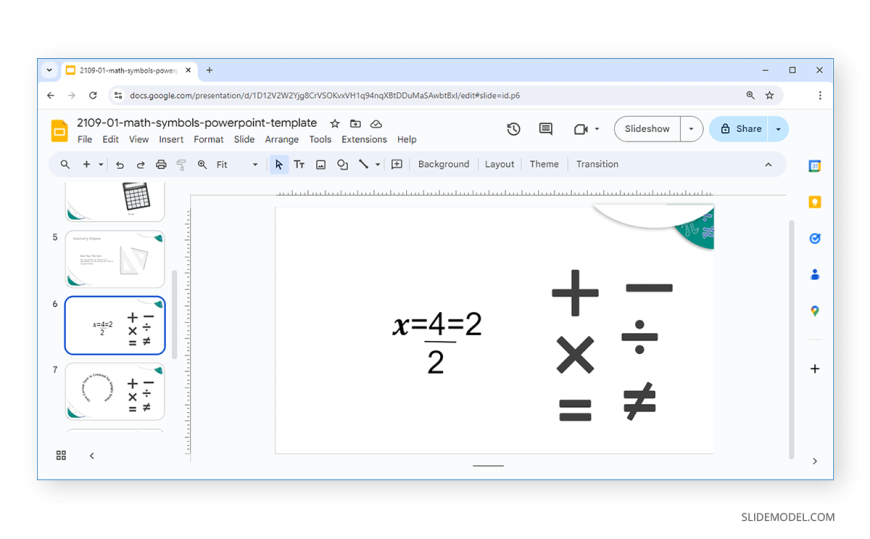
Task: Open the Arrange menu
Action: click(282, 139)
